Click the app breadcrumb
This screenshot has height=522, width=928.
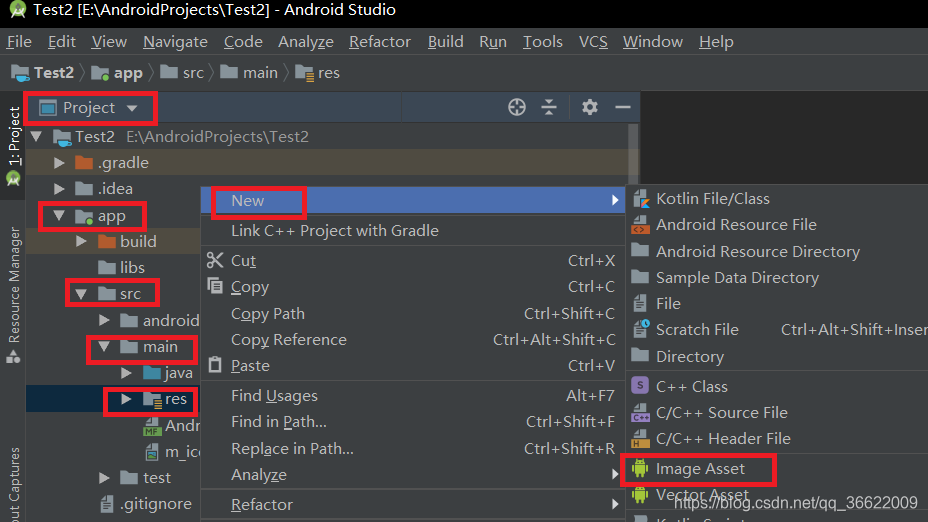[x=117, y=73]
